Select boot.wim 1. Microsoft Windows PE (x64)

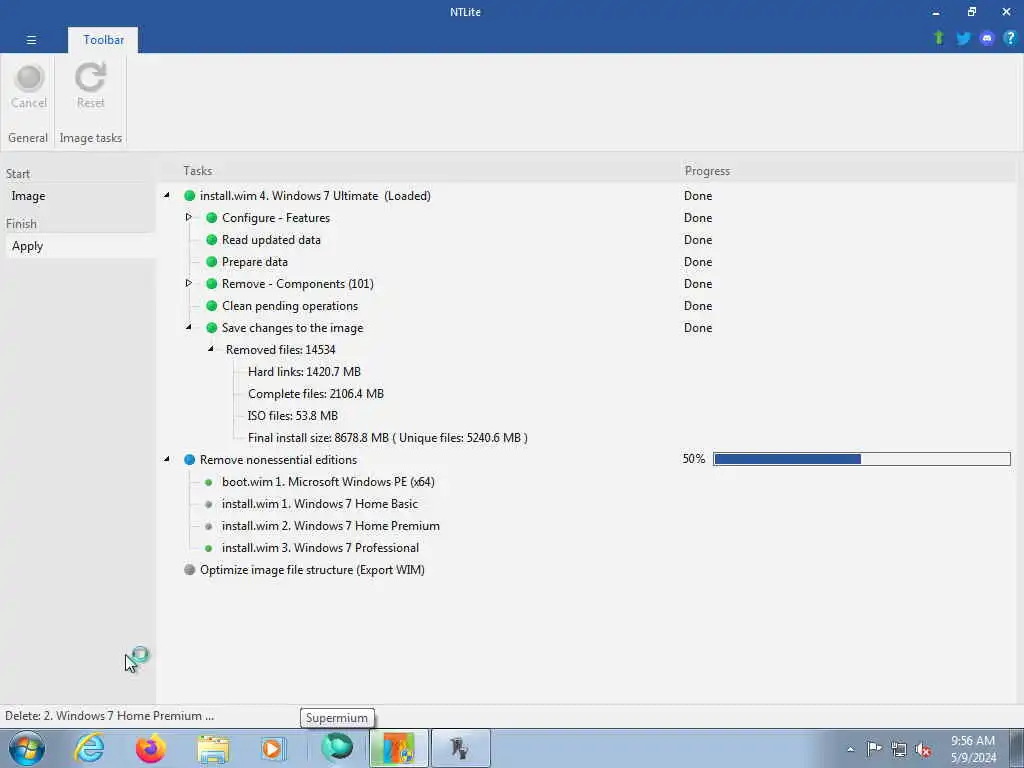tap(328, 482)
